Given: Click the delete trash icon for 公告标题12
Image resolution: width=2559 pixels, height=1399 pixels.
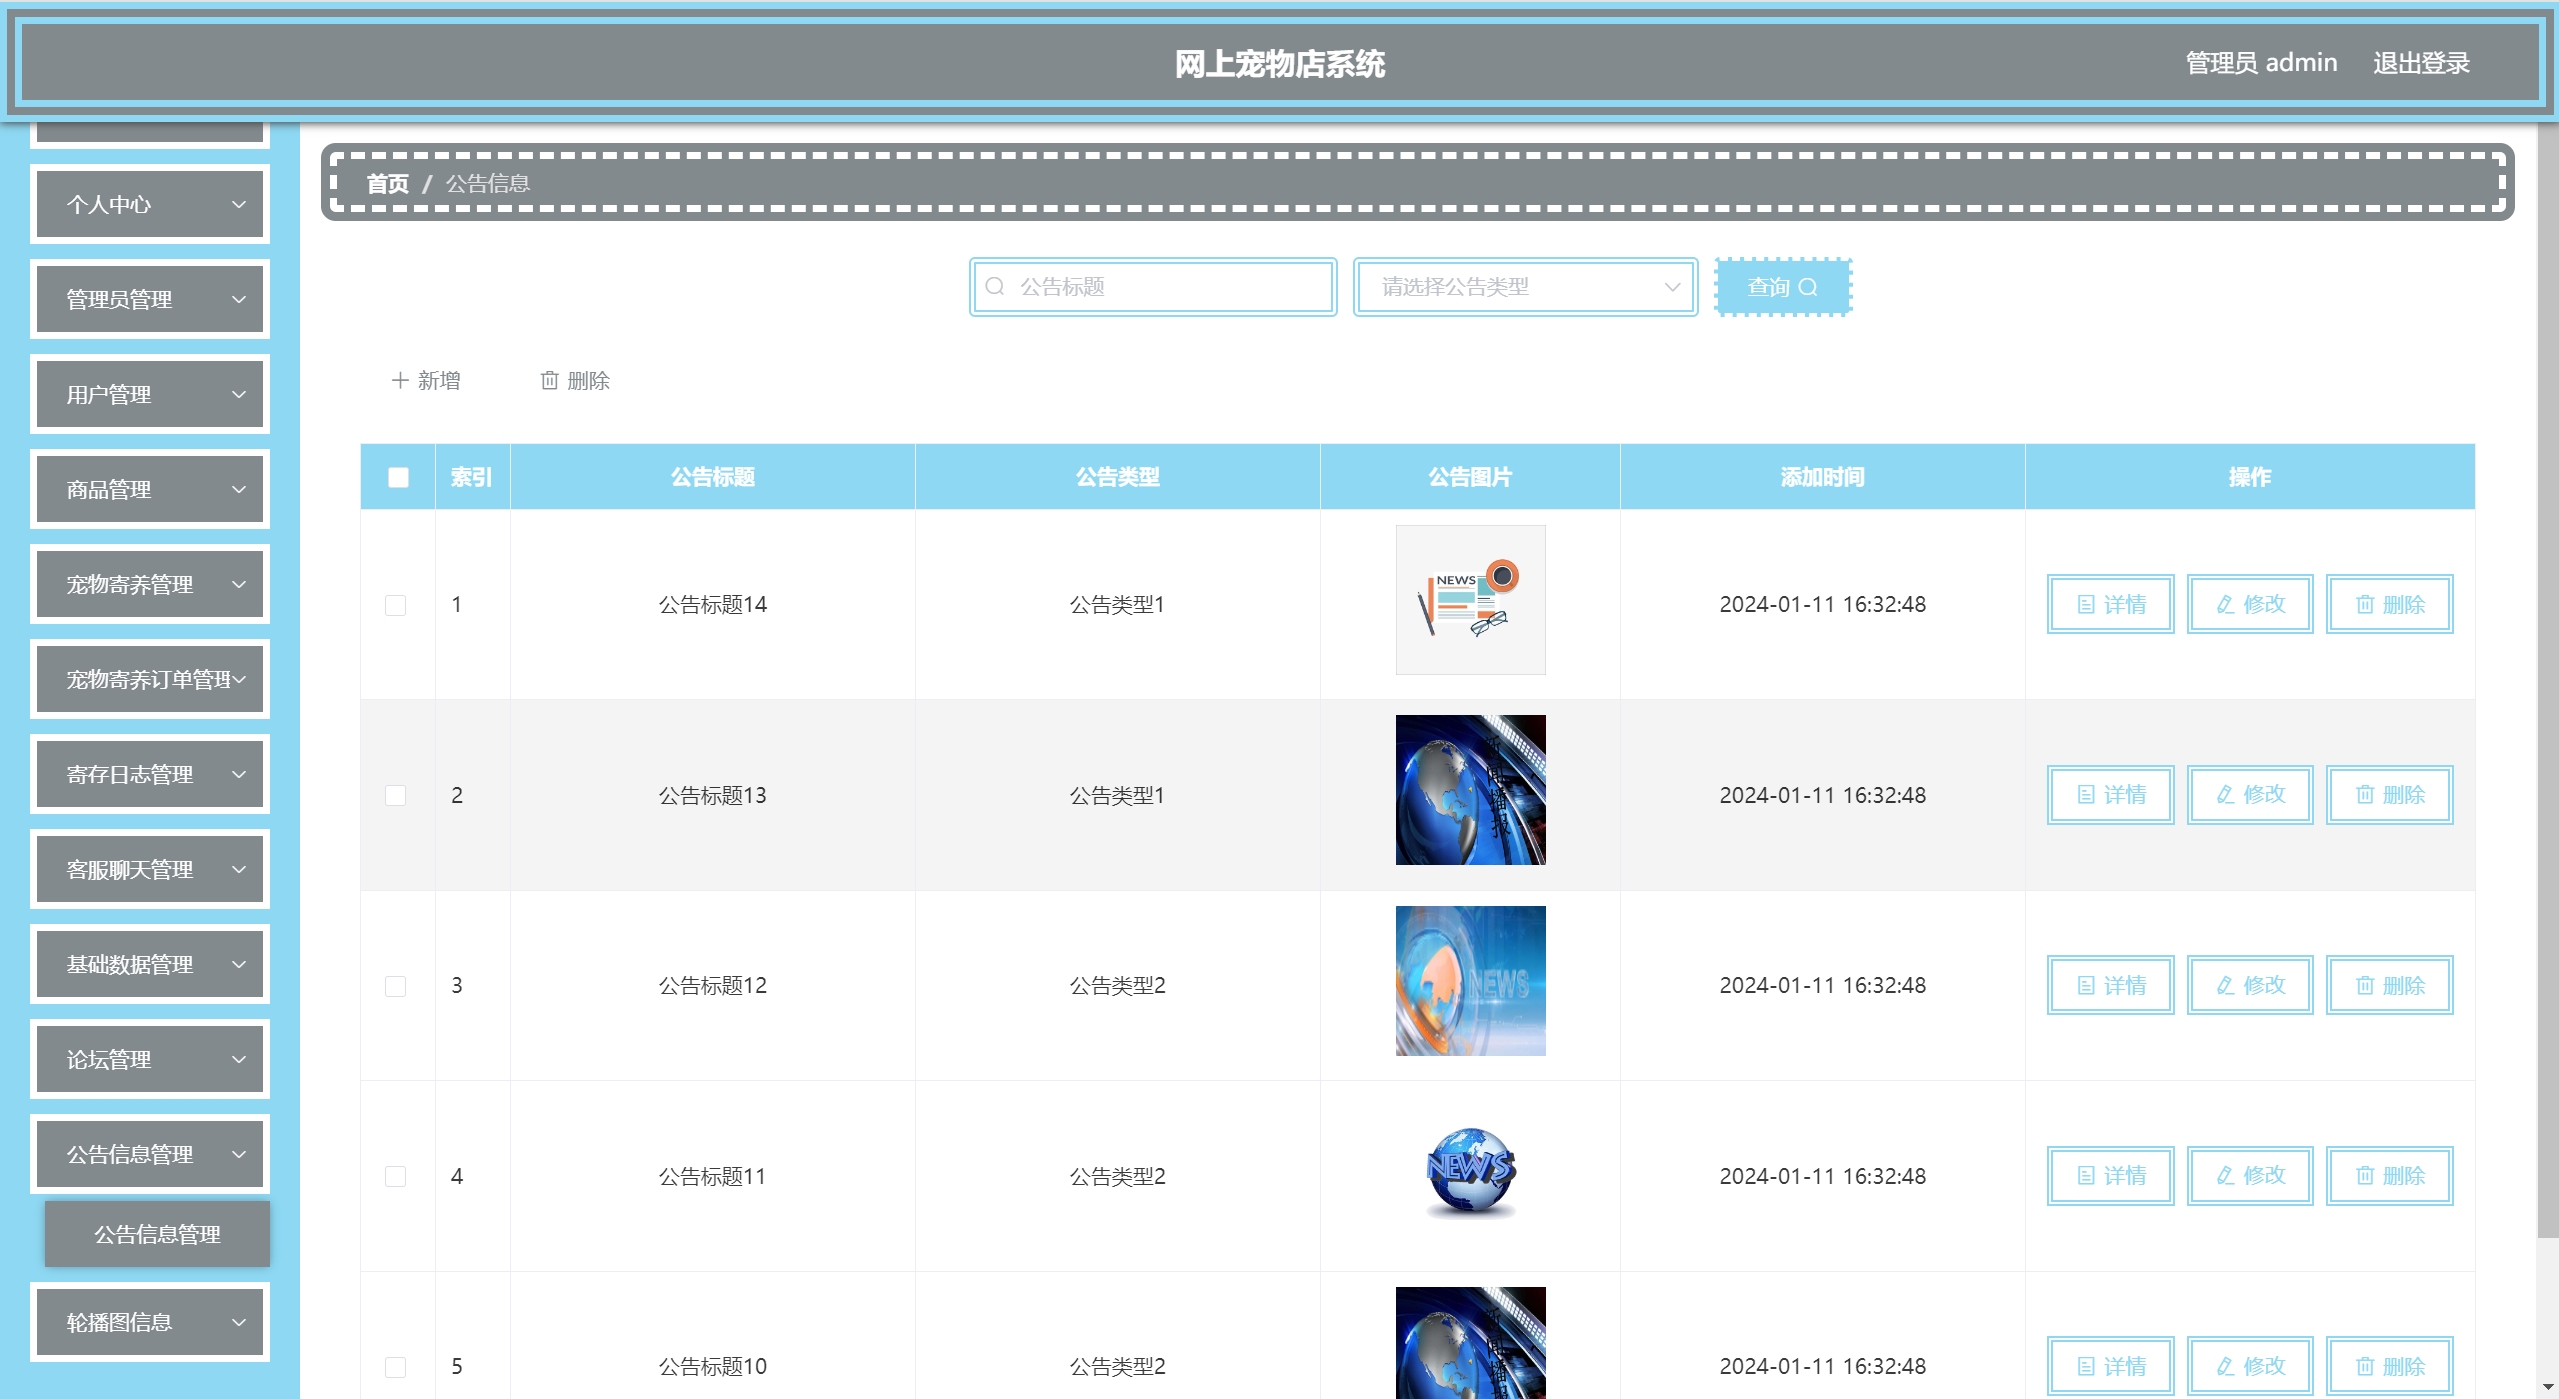Looking at the screenshot, I should tap(2364, 985).
